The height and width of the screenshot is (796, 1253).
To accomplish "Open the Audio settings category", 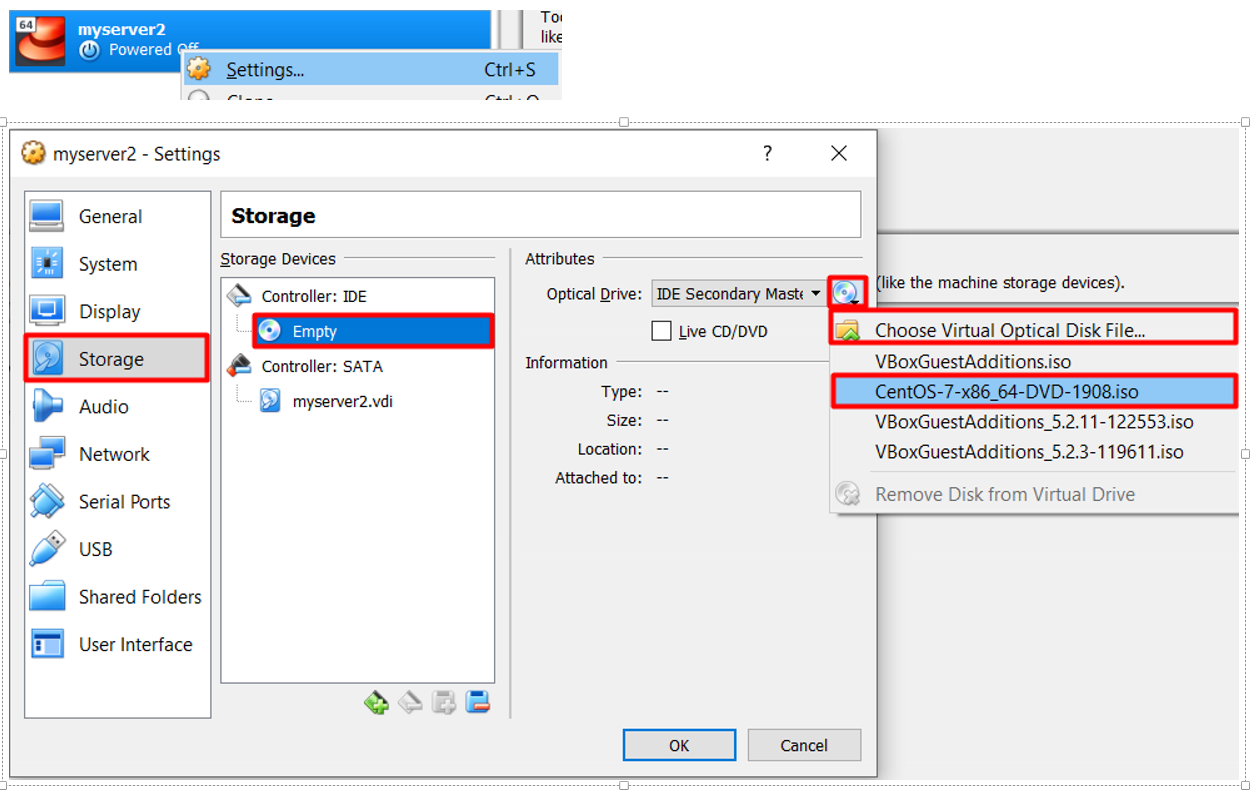I will coord(118,407).
